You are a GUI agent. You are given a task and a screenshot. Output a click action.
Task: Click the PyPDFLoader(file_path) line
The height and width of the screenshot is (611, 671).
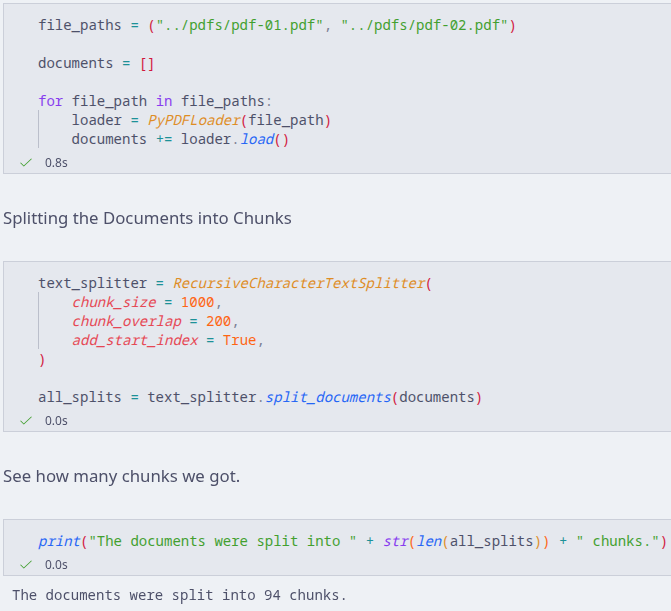(201, 120)
